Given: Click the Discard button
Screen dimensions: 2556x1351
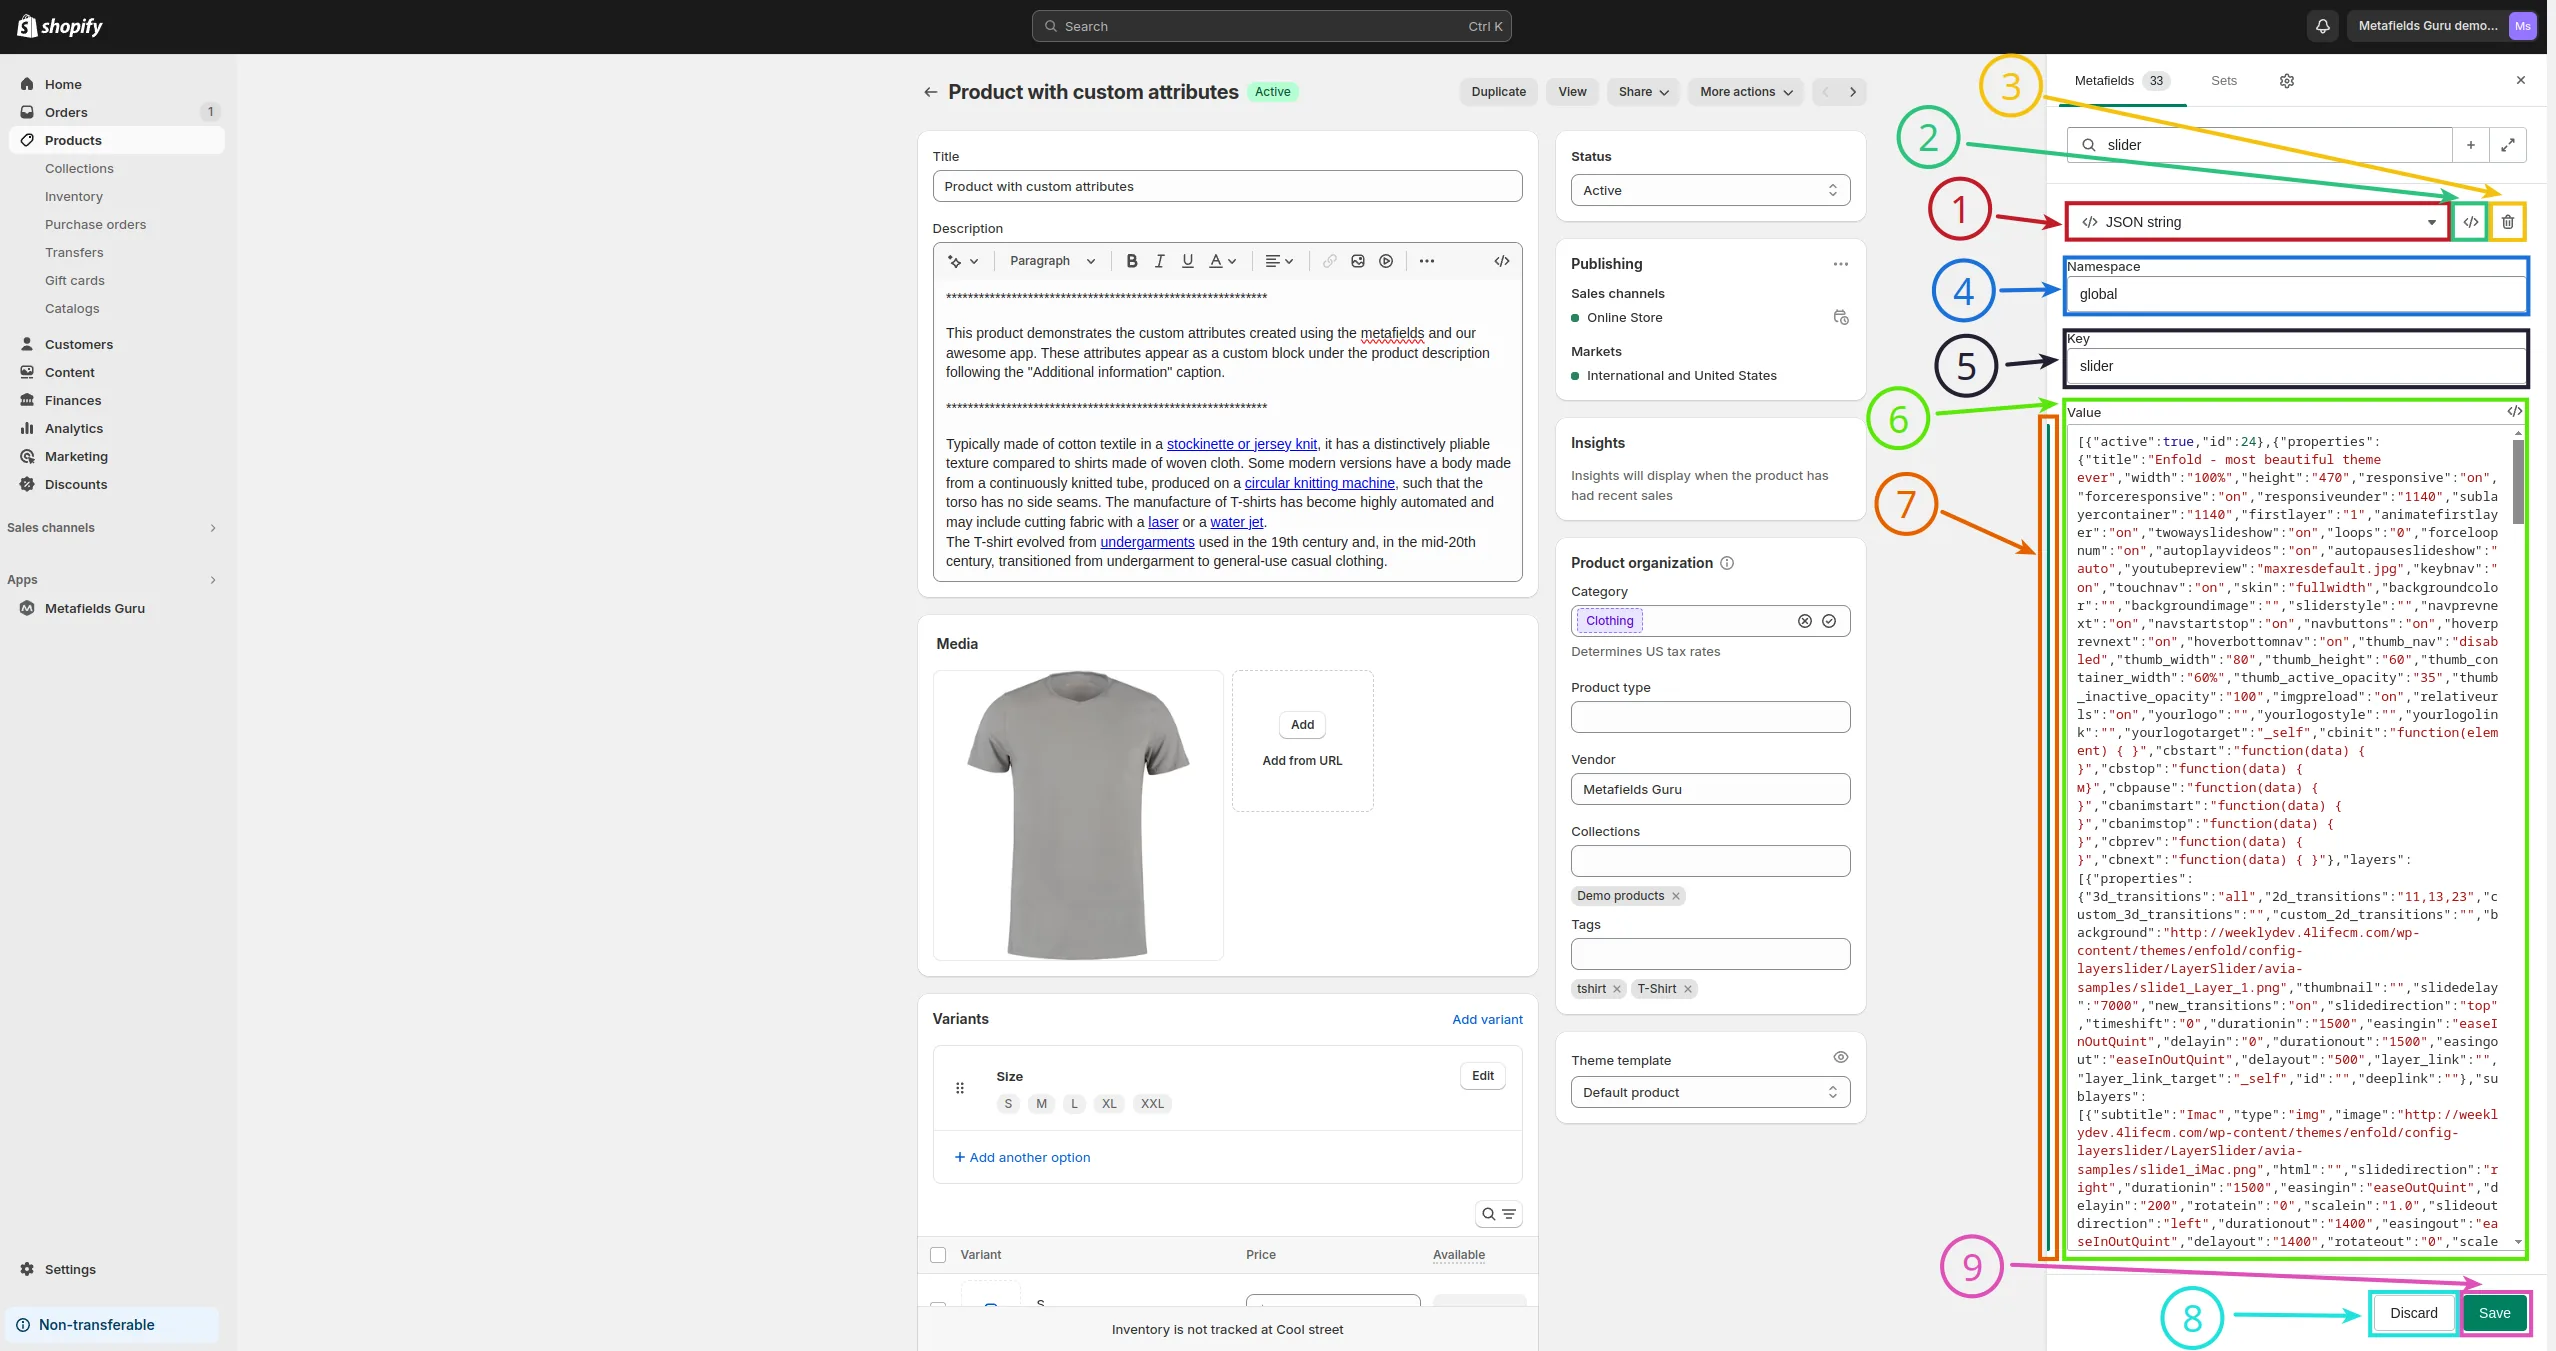Looking at the screenshot, I should pos(2413,1313).
